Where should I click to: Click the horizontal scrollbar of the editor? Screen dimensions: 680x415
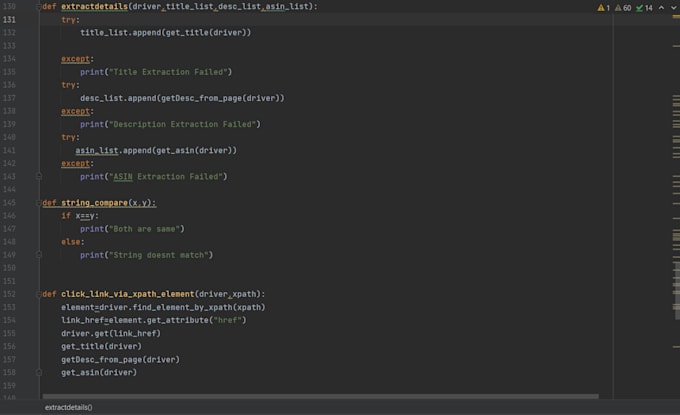coord(320,396)
